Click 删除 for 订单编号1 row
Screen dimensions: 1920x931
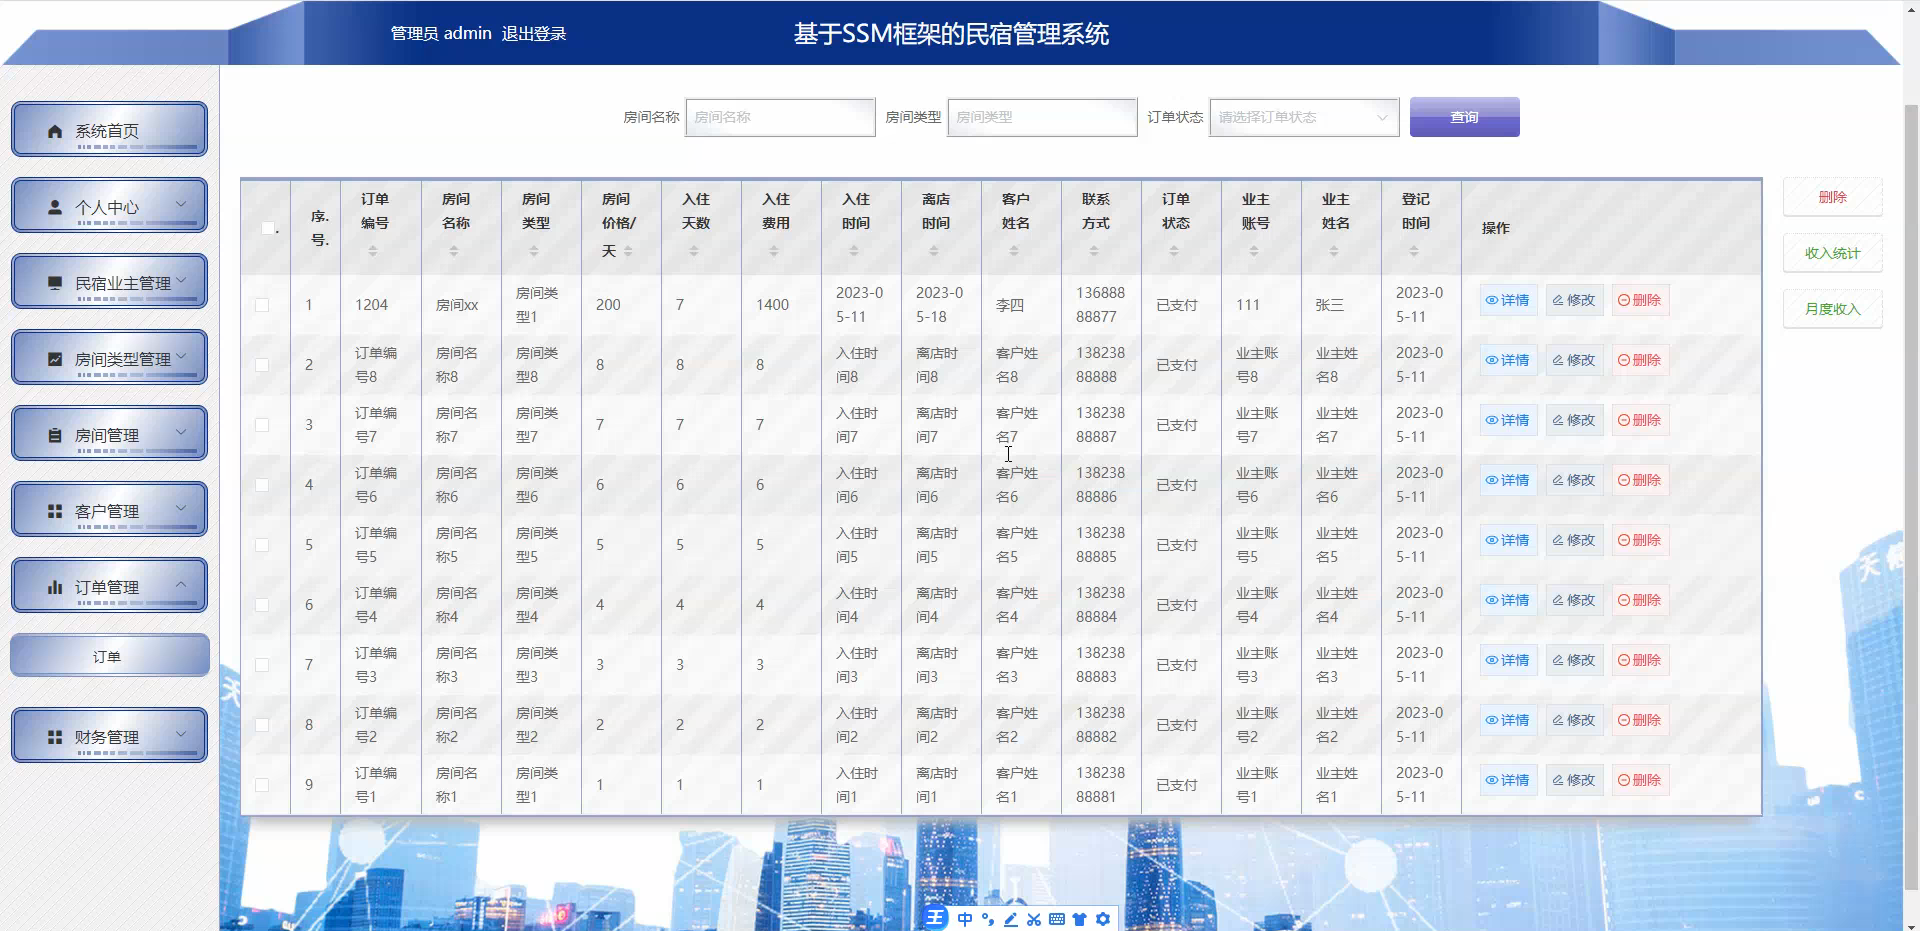tap(1640, 780)
